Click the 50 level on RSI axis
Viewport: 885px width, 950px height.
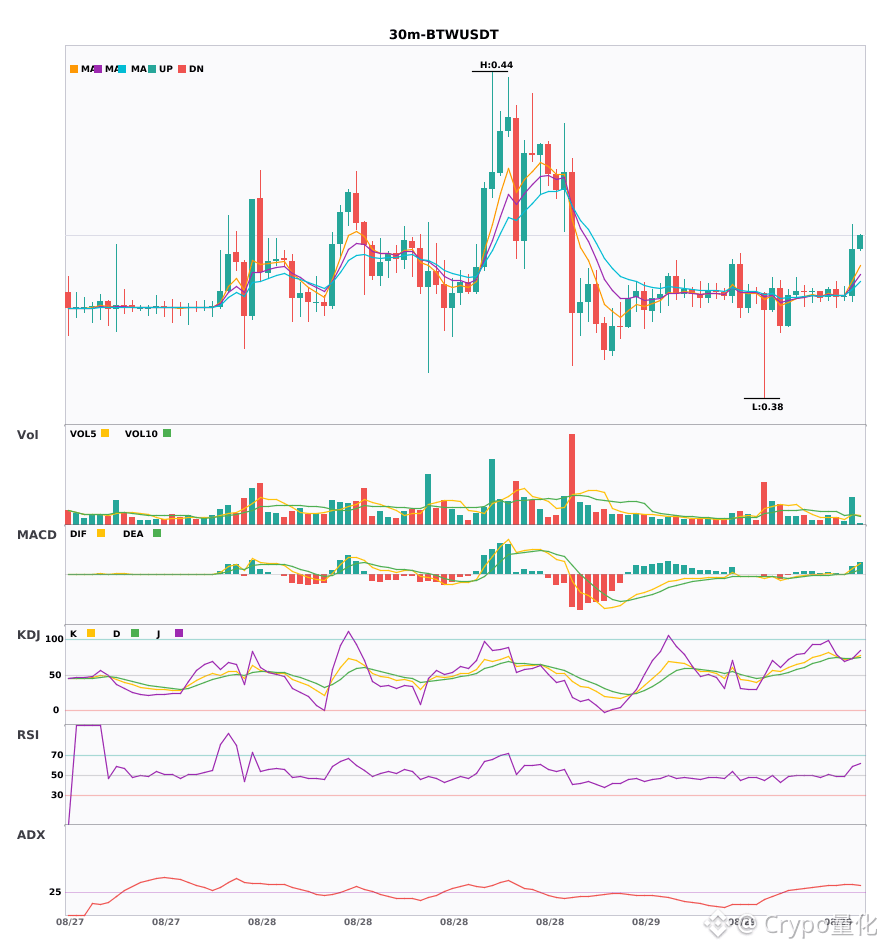tap(57, 775)
